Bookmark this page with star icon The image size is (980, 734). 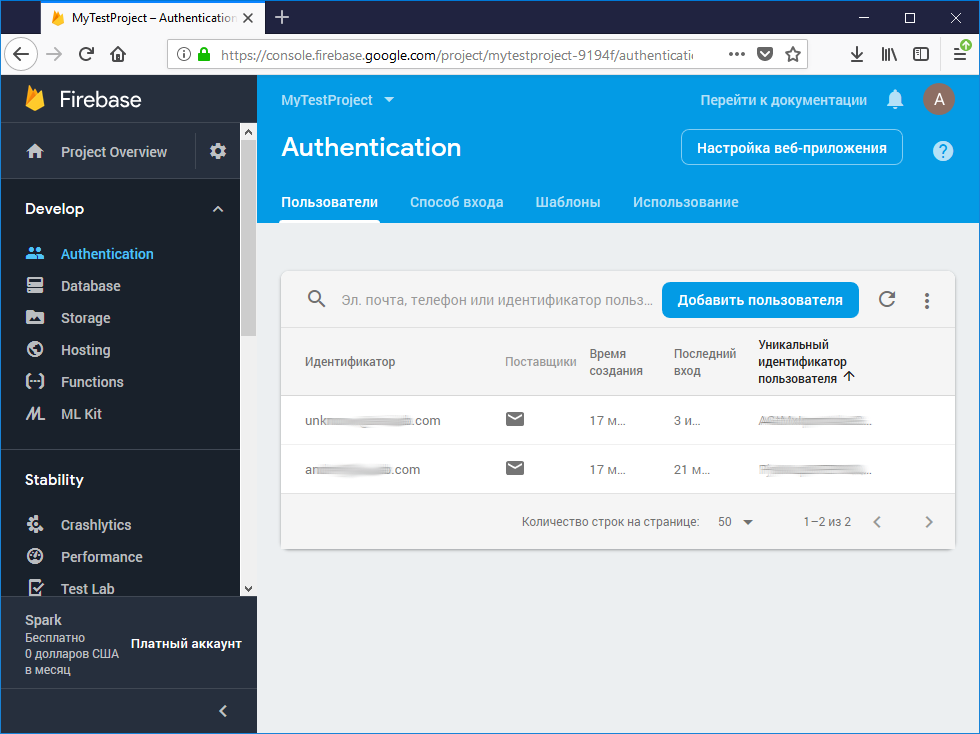point(793,55)
